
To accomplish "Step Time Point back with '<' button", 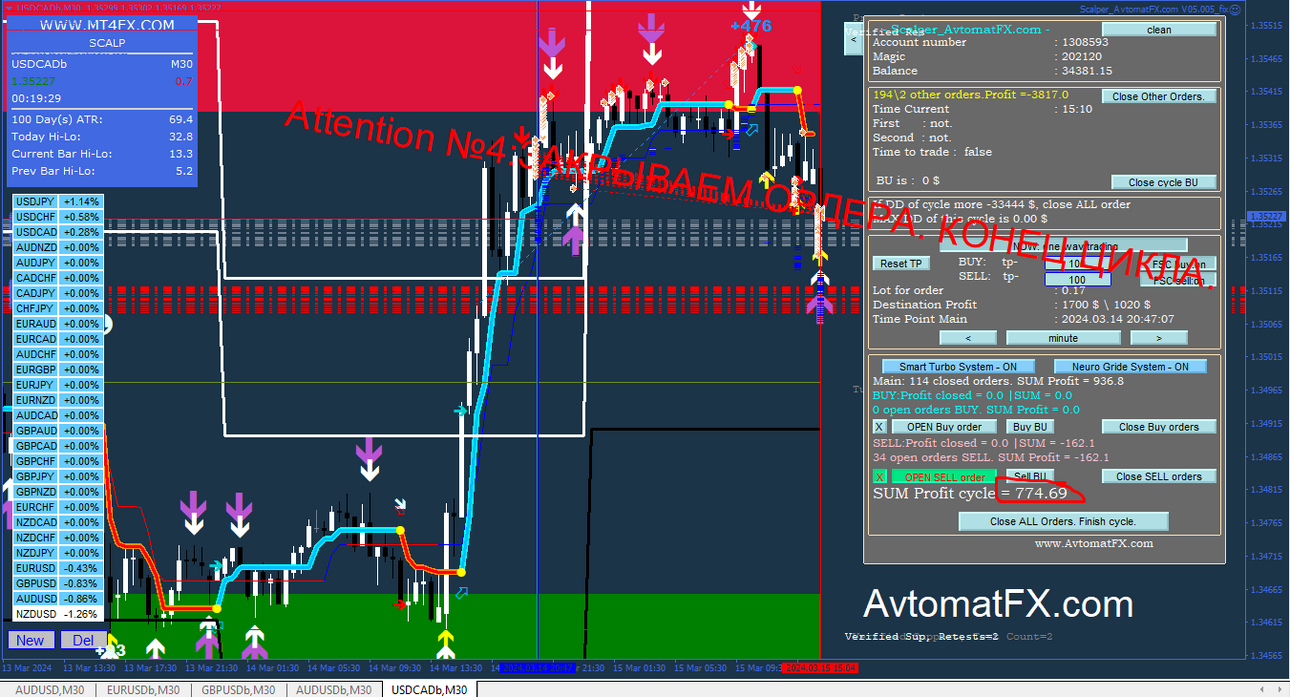I will (967, 338).
